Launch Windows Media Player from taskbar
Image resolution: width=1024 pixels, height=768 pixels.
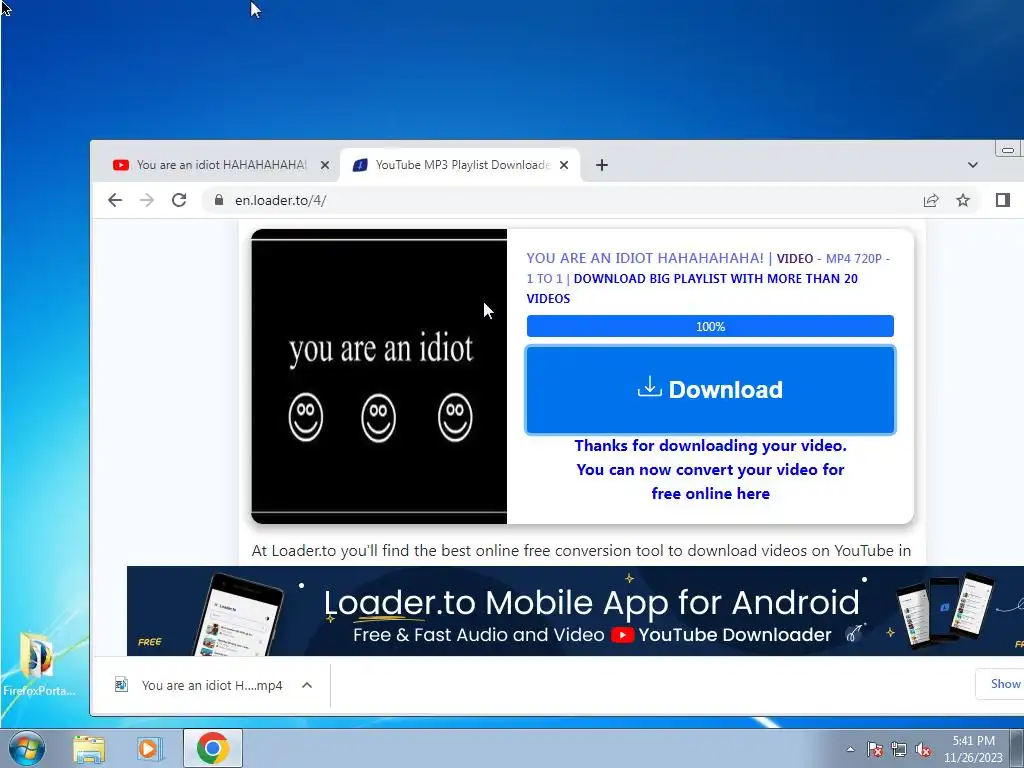click(150, 749)
